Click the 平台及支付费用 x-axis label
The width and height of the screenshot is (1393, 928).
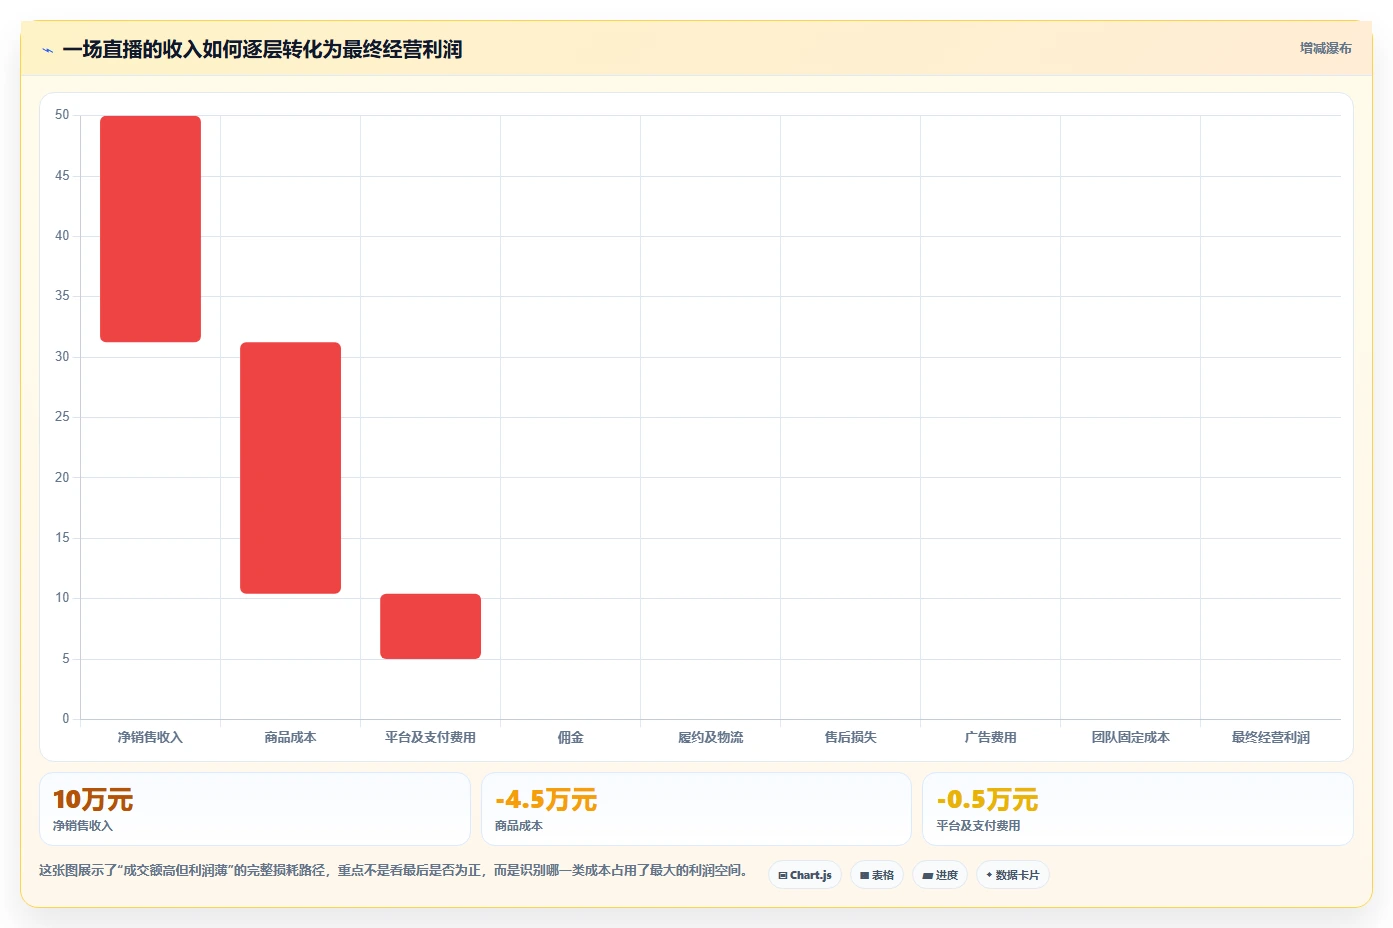(430, 737)
